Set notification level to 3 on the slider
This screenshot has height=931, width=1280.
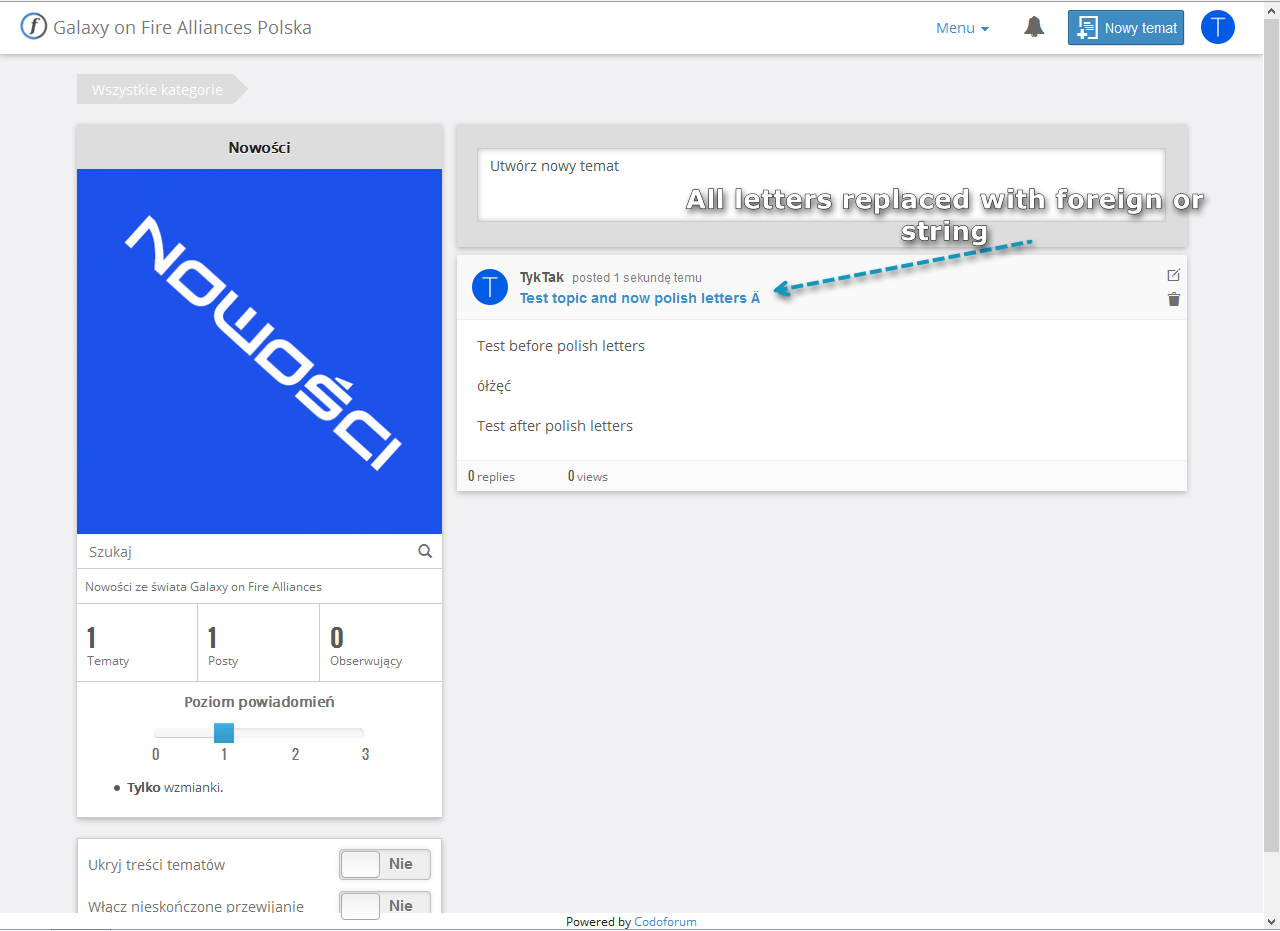(x=365, y=754)
